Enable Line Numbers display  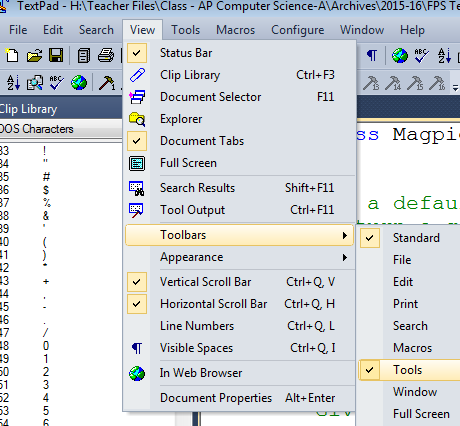(240, 326)
